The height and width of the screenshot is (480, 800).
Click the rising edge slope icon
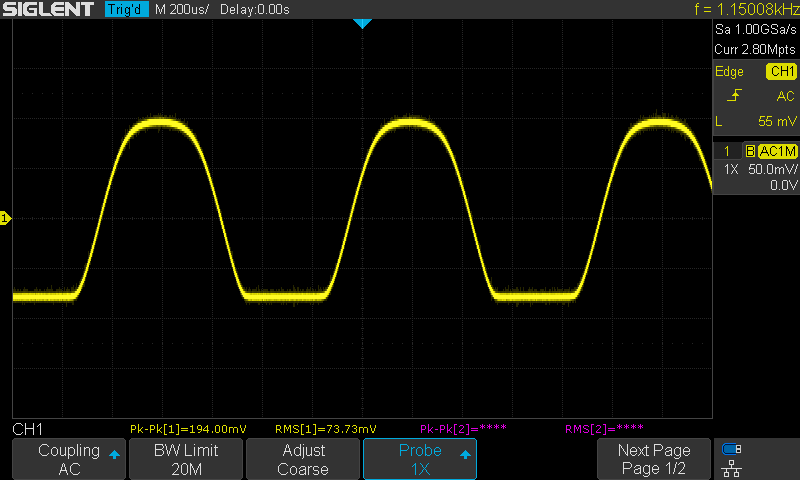(x=734, y=95)
